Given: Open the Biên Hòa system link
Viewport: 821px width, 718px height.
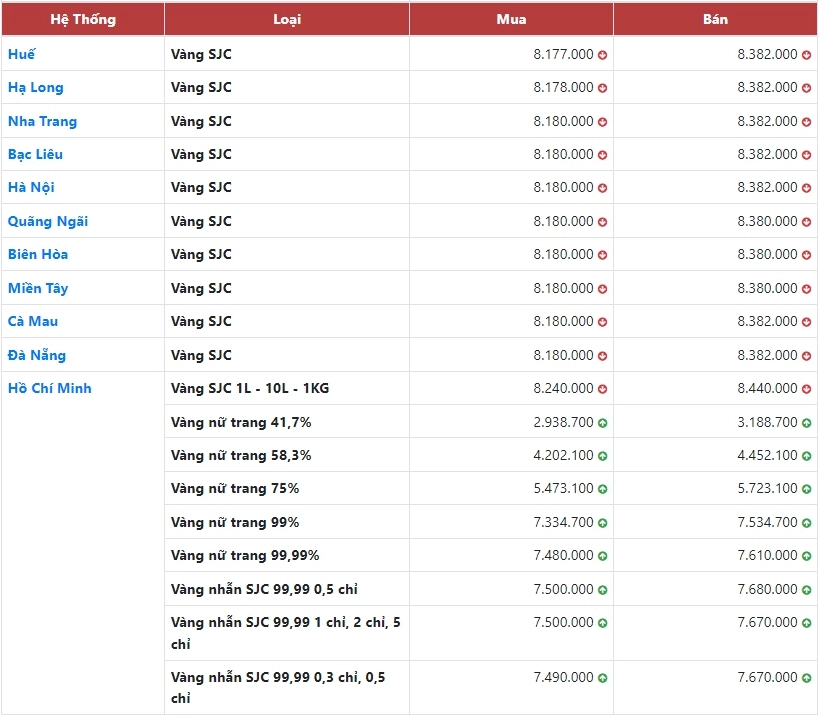Looking at the screenshot, I should (x=38, y=255).
